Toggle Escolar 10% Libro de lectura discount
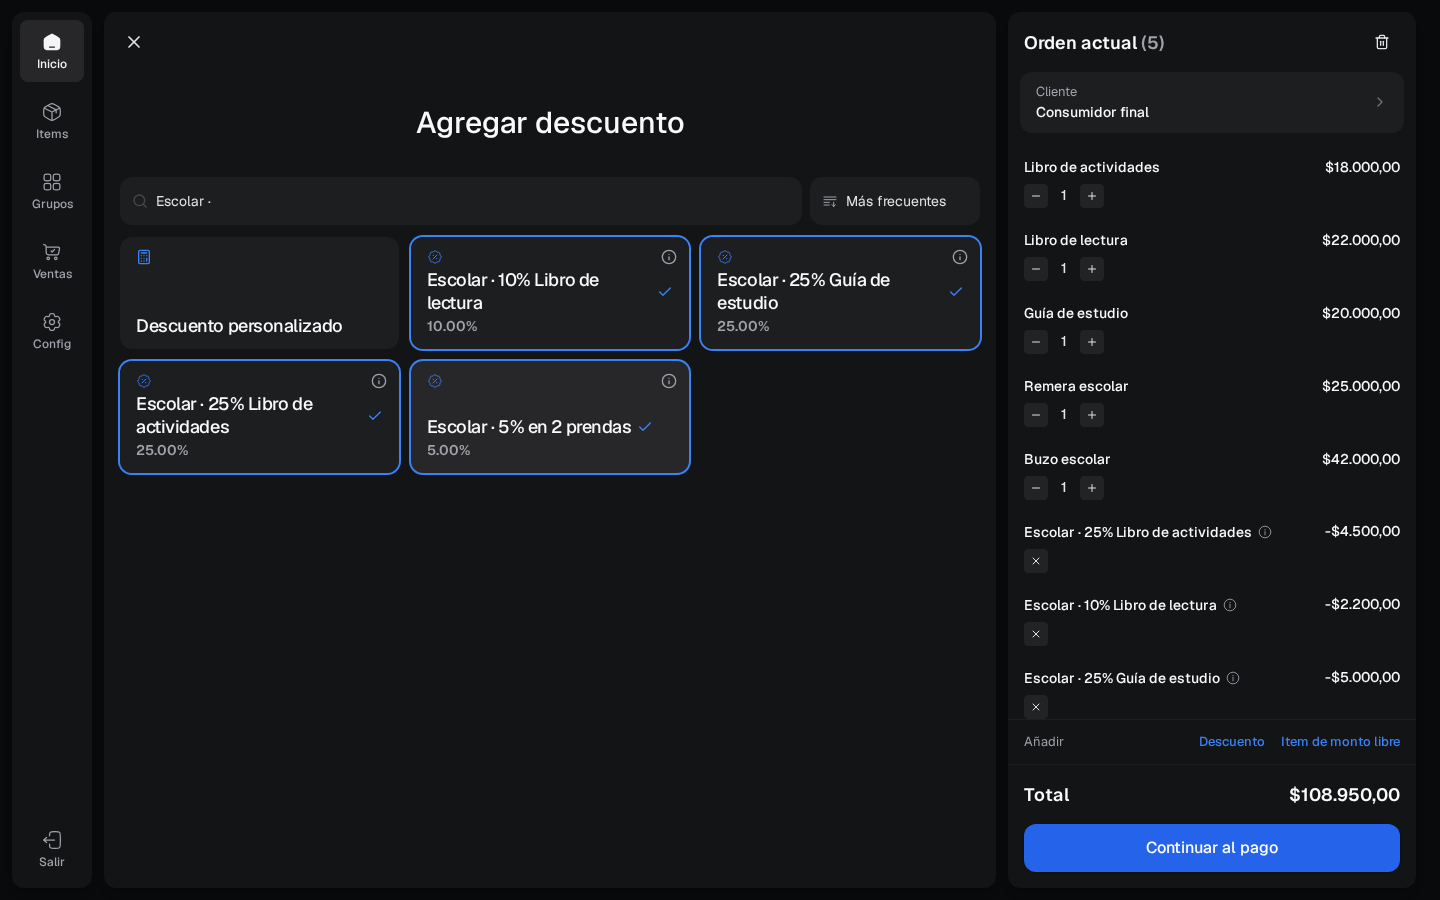Viewport: 1440px width, 900px height. click(x=550, y=293)
